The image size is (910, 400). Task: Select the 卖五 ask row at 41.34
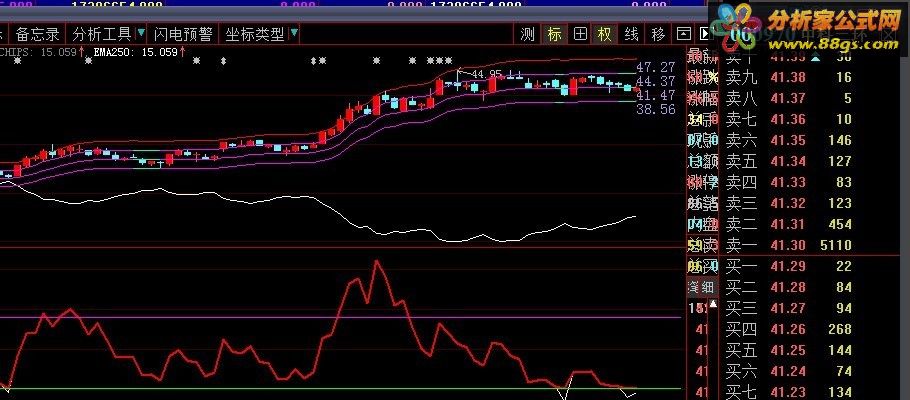(x=789, y=161)
